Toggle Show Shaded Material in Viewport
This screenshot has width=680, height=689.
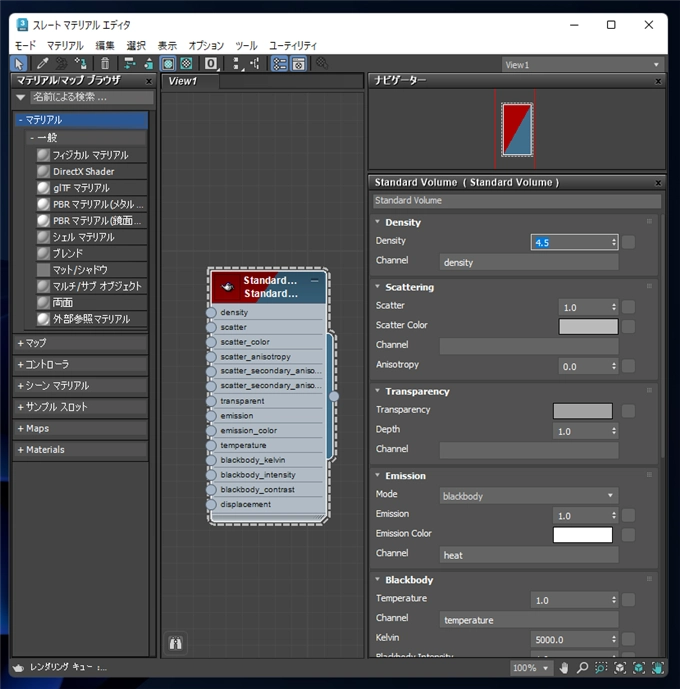click(168, 64)
